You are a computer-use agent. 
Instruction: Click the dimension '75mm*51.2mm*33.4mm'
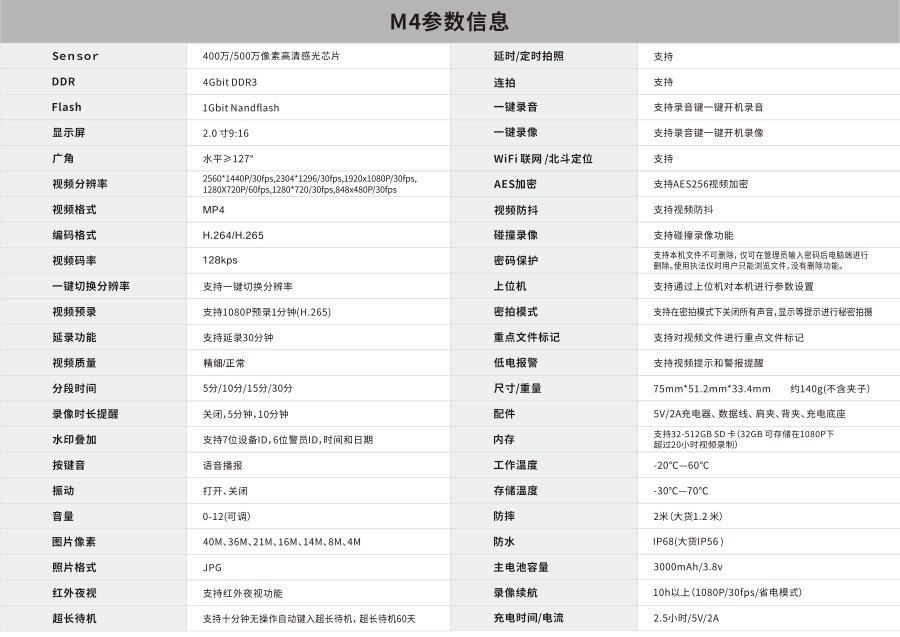712,389
